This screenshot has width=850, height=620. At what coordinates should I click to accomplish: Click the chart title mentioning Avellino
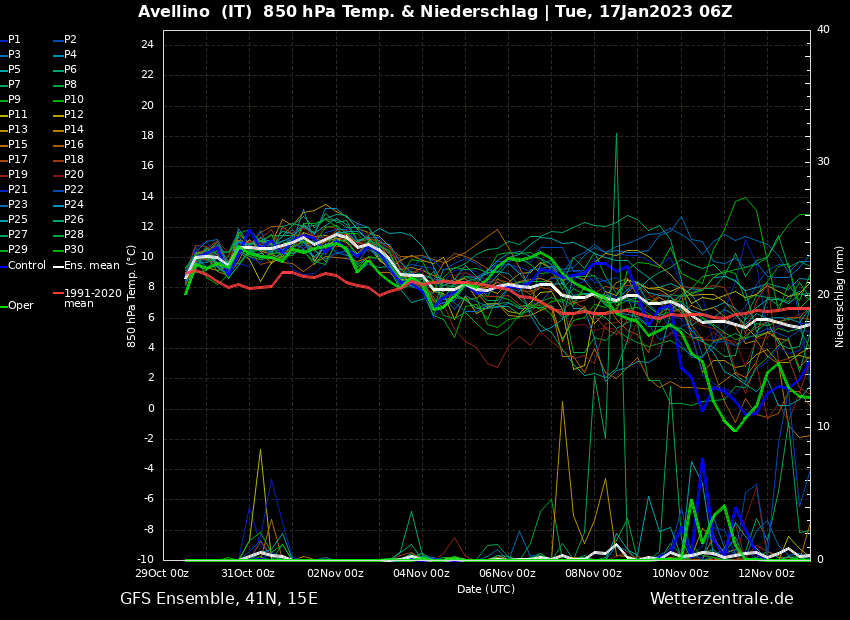coord(435,12)
